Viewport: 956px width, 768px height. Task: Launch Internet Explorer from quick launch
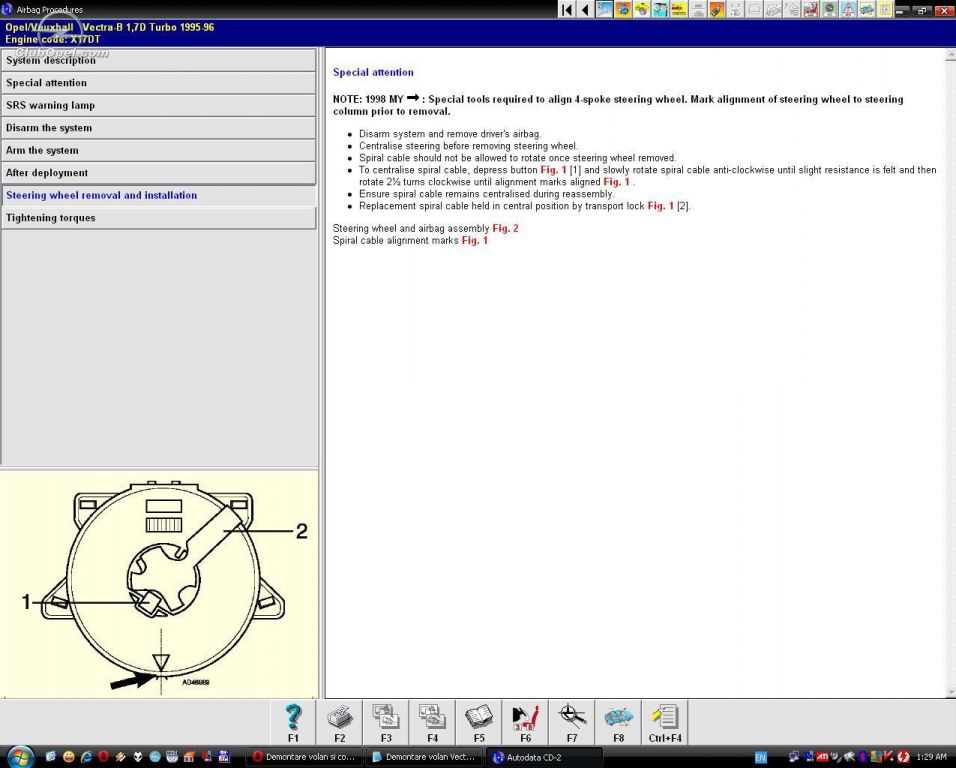point(86,757)
